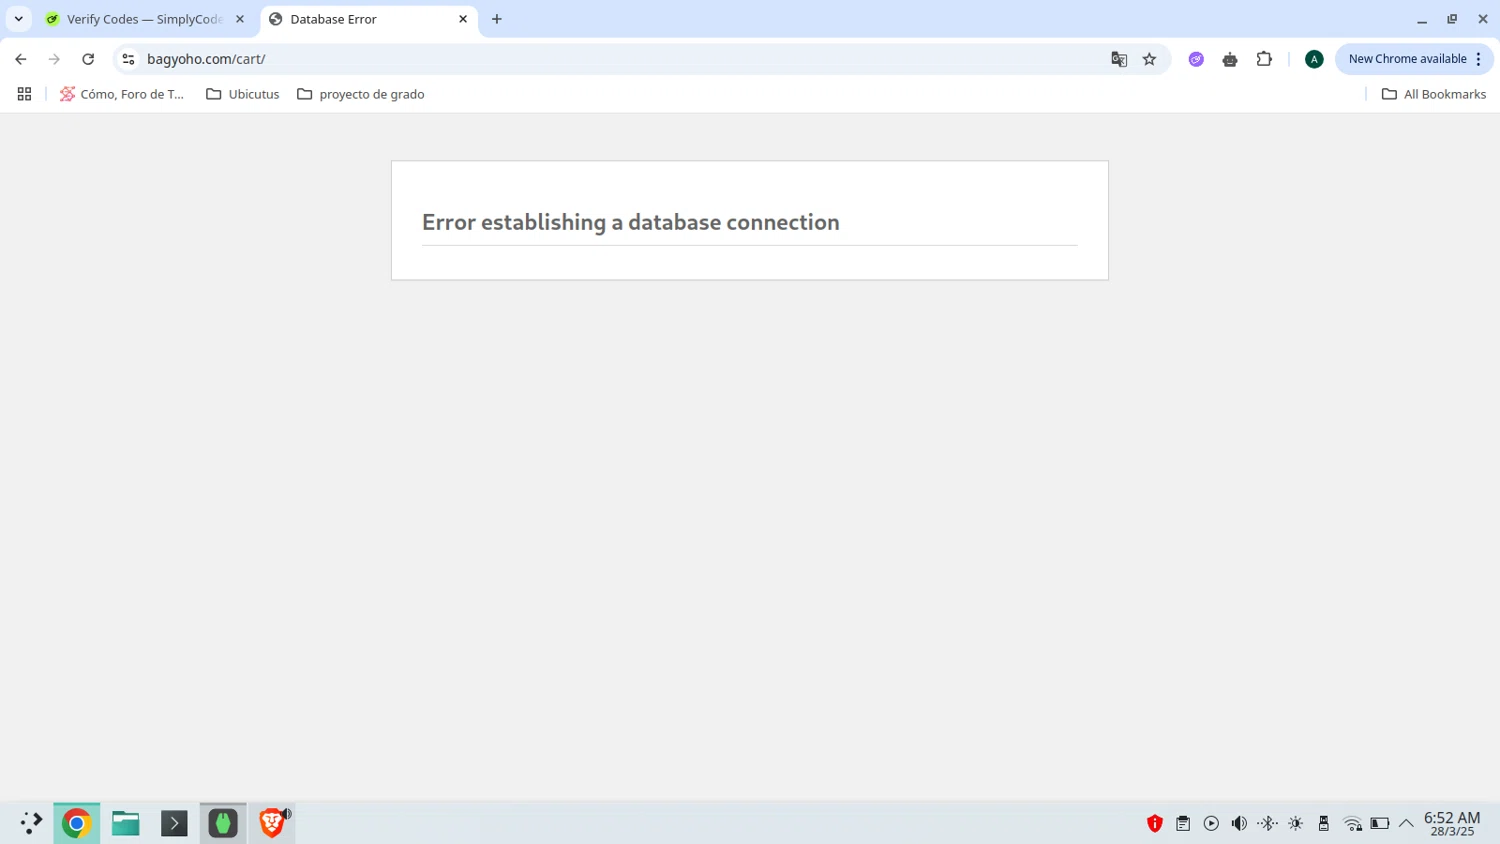Screen dimensions: 1500x844
Task: Open the clipboard tray icon
Action: coord(1183,823)
